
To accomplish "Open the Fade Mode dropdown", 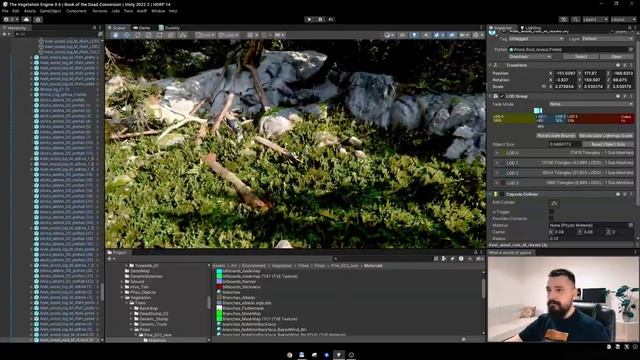I will (x=591, y=104).
